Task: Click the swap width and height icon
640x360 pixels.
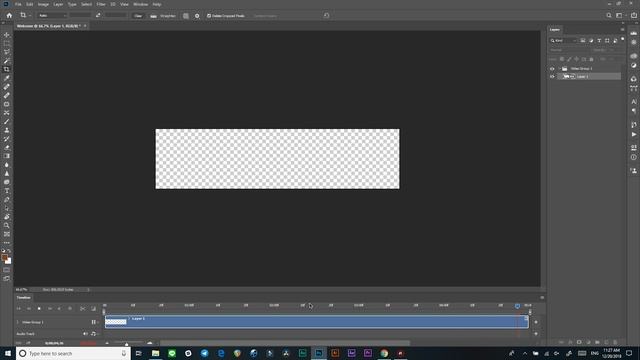Action: (98, 16)
